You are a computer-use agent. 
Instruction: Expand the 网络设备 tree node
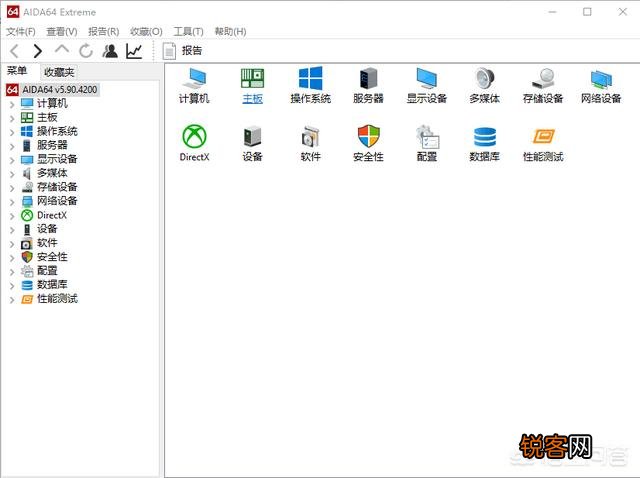(12, 201)
